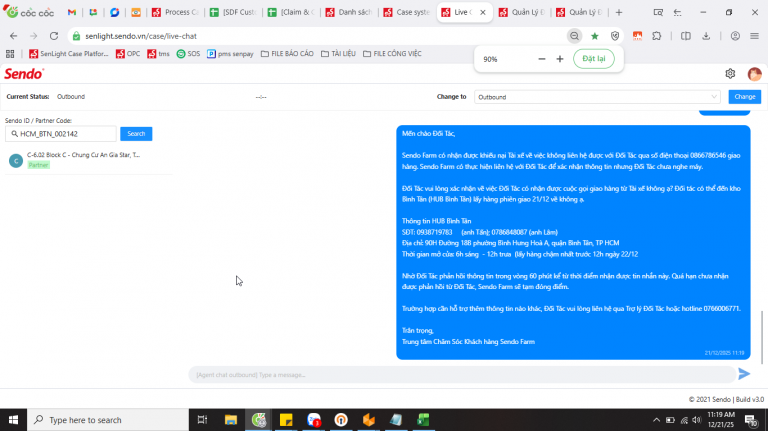Open the Change to status dropdown
This screenshot has height=431, width=768.
(x=597, y=97)
